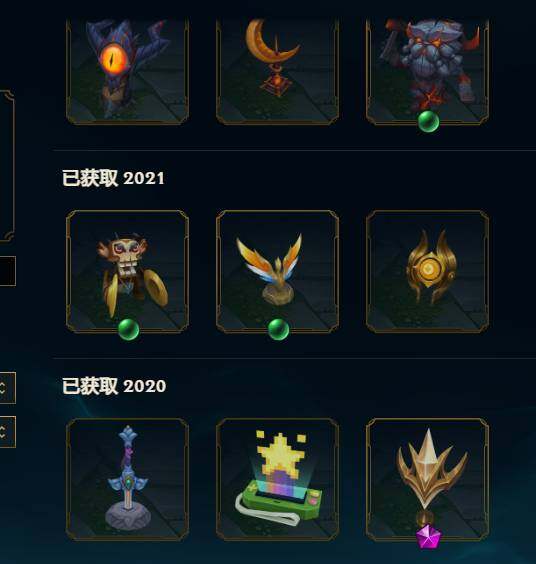Click the 已获取 2021 section header
The height and width of the screenshot is (564, 536).
pyautogui.click(x=113, y=178)
